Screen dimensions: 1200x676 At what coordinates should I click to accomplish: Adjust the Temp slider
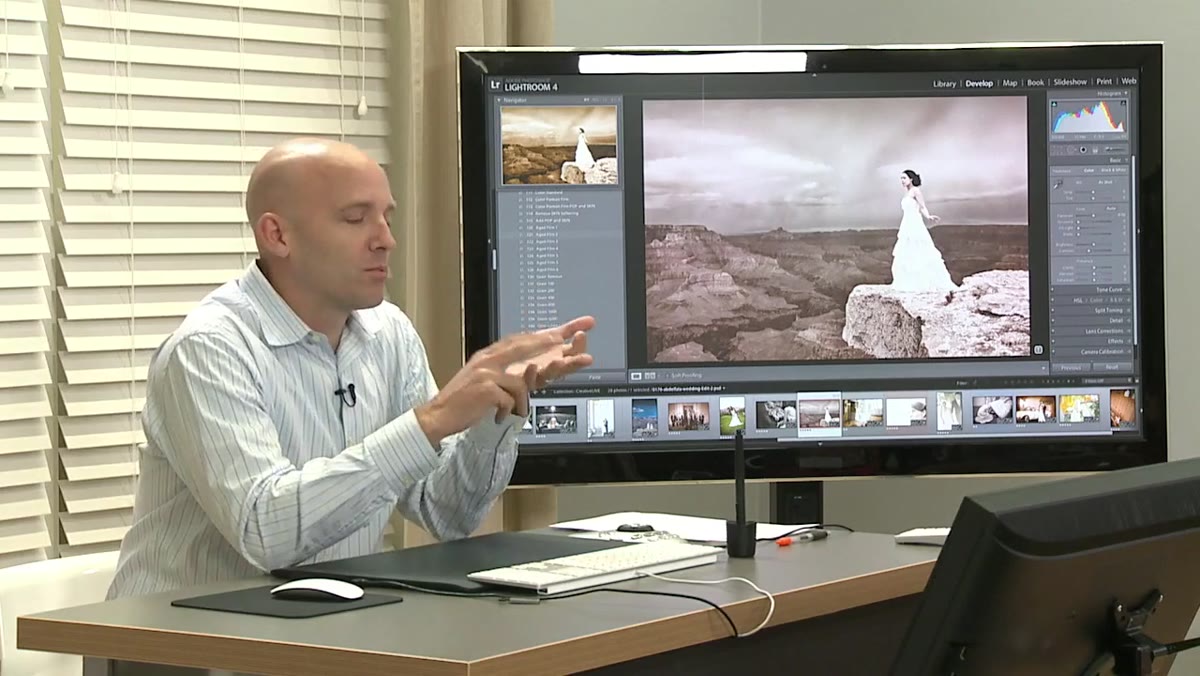(x=1091, y=192)
